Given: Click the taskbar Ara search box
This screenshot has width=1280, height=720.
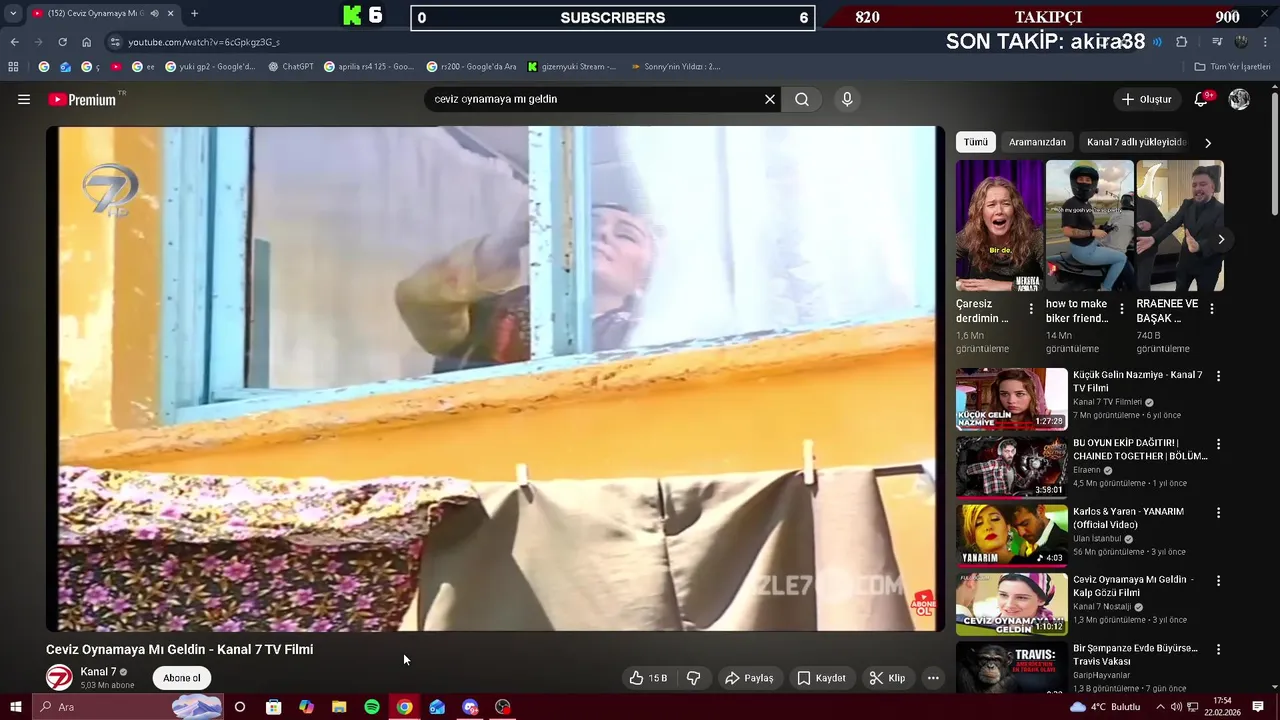Looking at the screenshot, I should pos(127,707).
